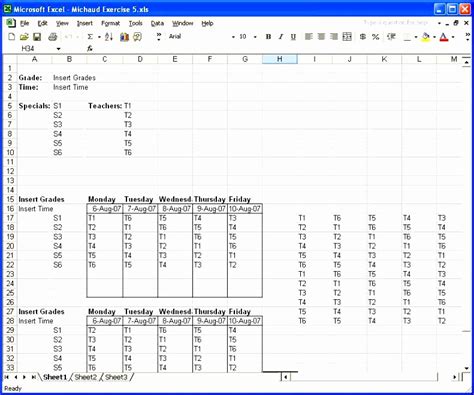Click cell containing 'Insert Grades' in row 2
The image size is (474, 395).
click(x=74, y=78)
